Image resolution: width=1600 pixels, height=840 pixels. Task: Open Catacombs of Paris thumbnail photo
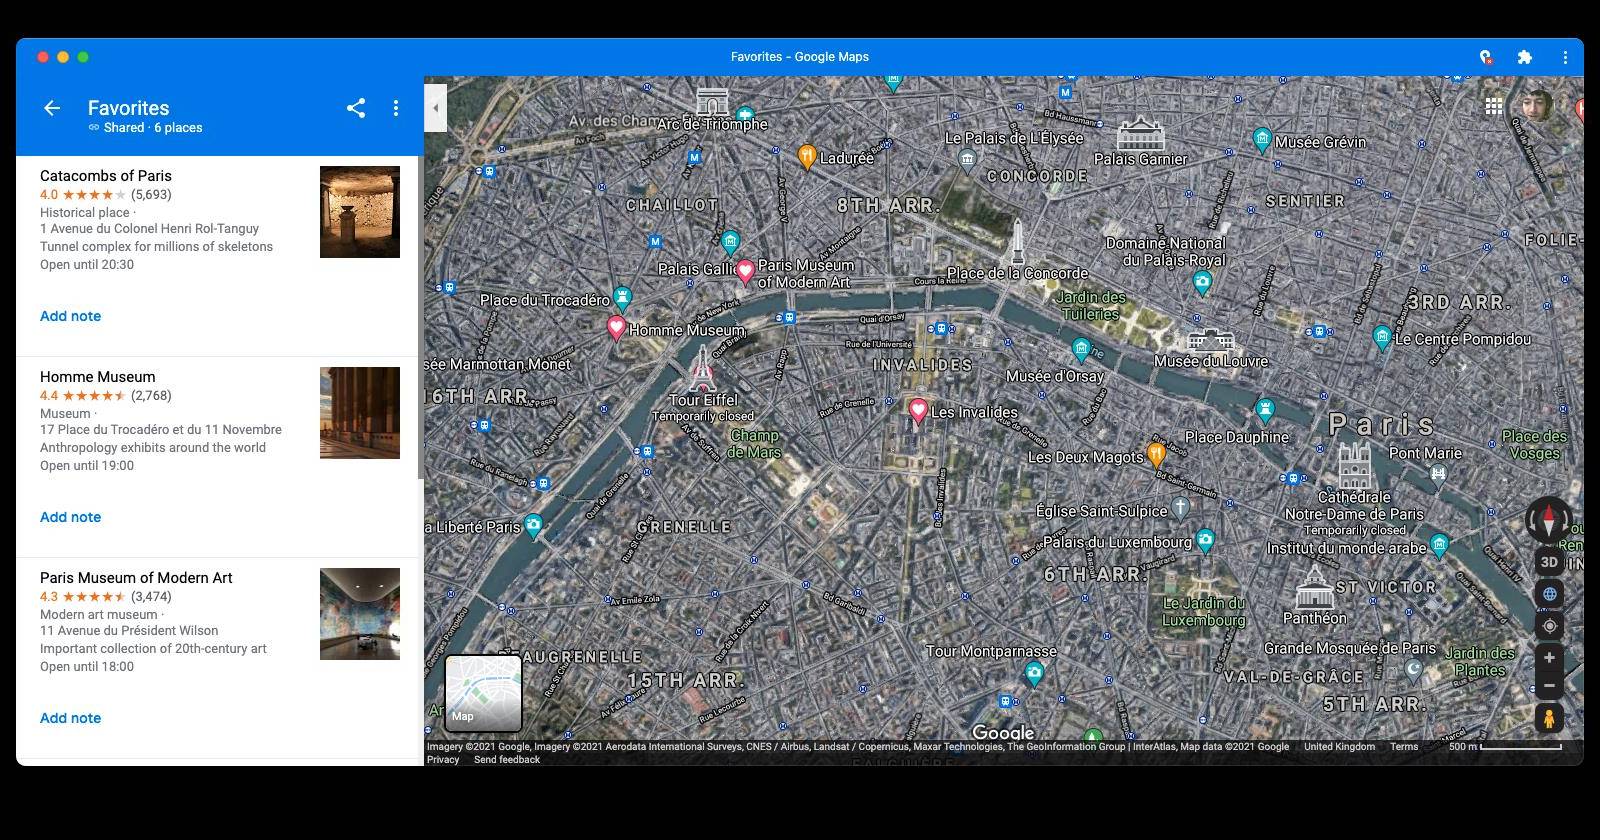click(360, 212)
